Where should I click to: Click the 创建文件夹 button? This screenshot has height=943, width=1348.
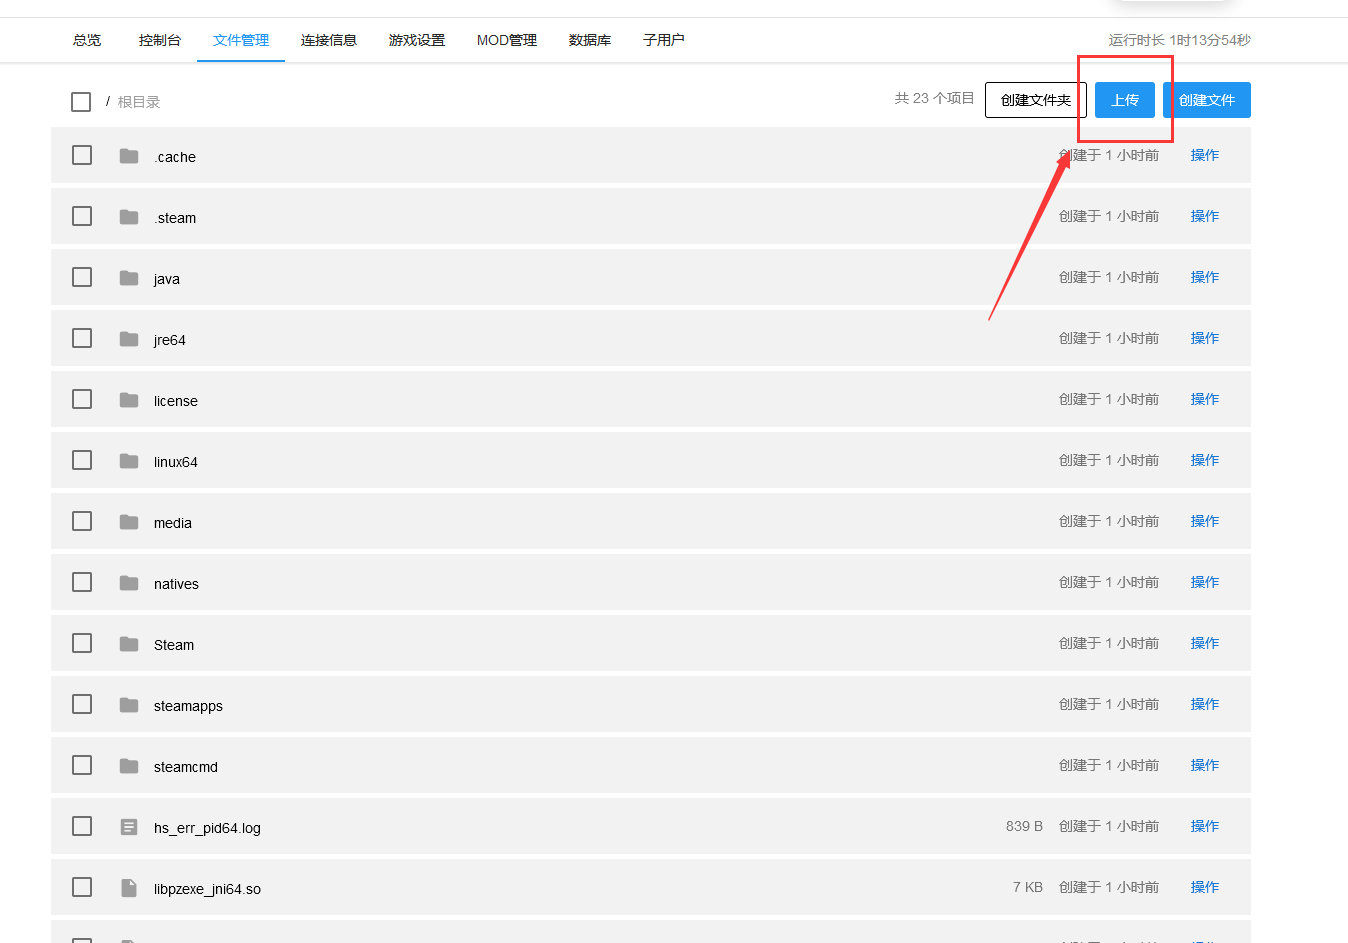[x=1036, y=100]
